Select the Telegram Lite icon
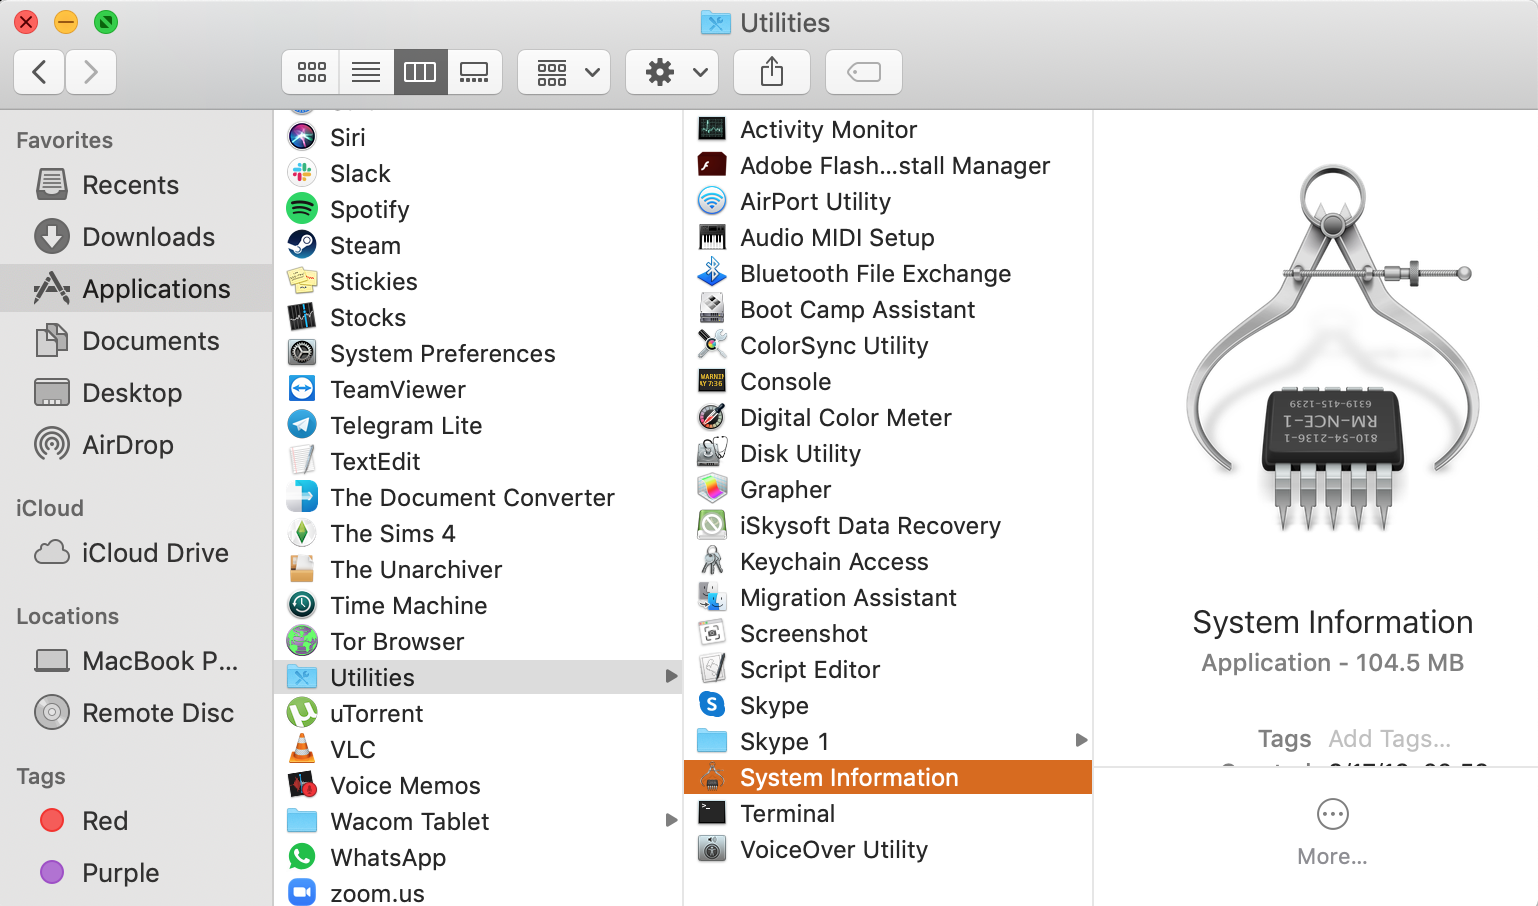Image resolution: width=1538 pixels, height=906 pixels. click(302, 424)
